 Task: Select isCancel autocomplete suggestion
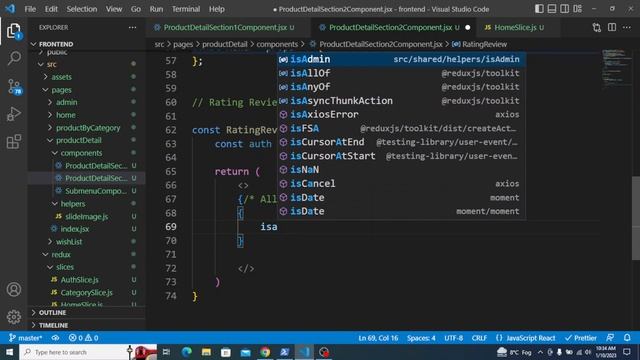[401, 184]
